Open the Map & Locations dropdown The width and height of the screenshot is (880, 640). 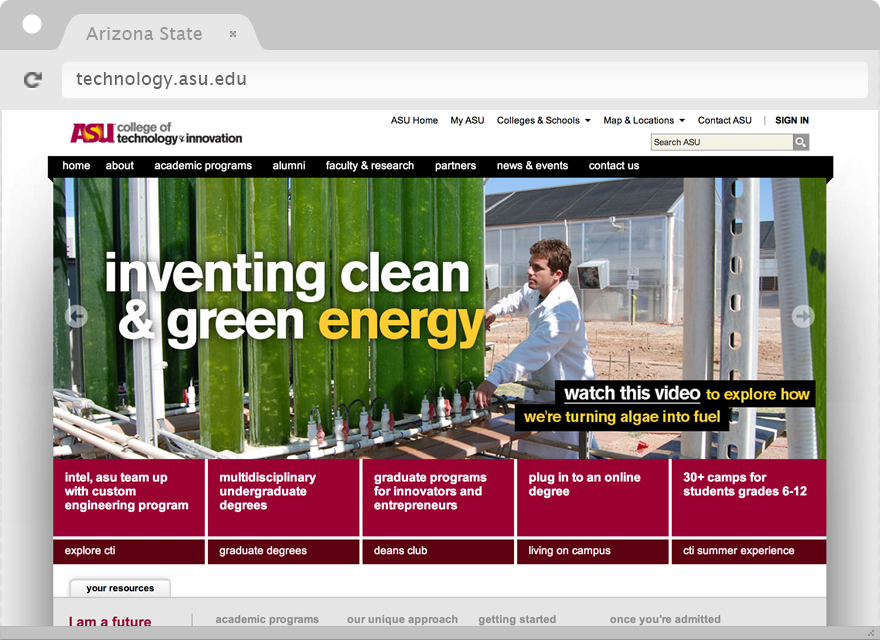(x=643, y=120)
